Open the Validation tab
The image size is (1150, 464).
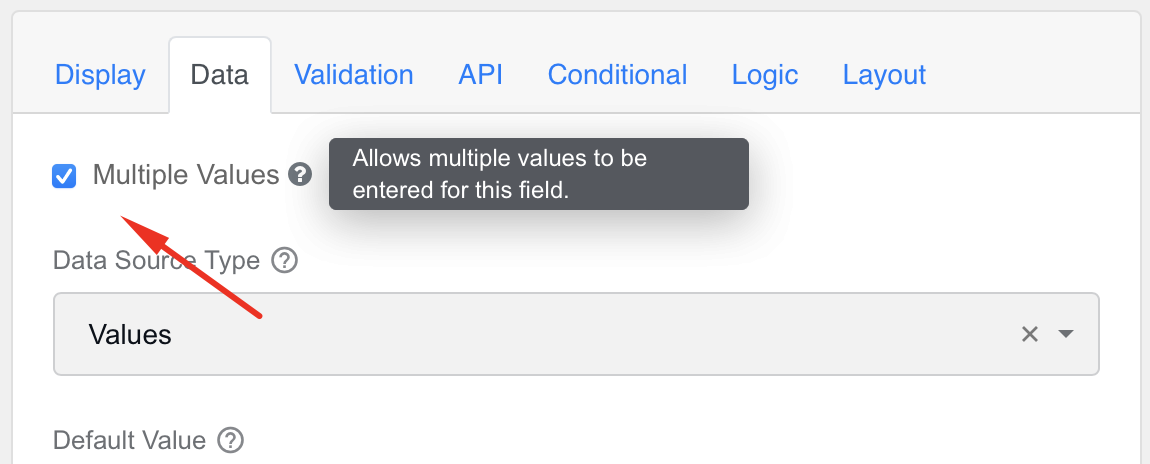point(354,75)
